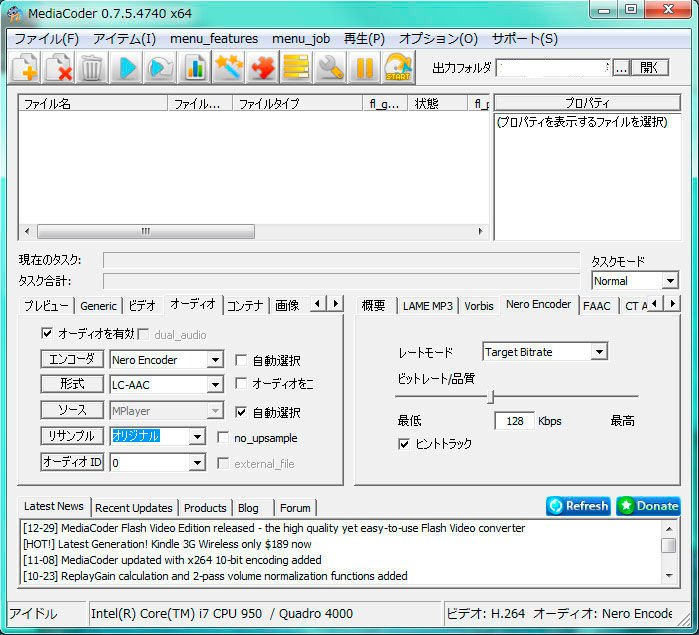
Task: Click the START transcoding icon
Action: [398, 67]
